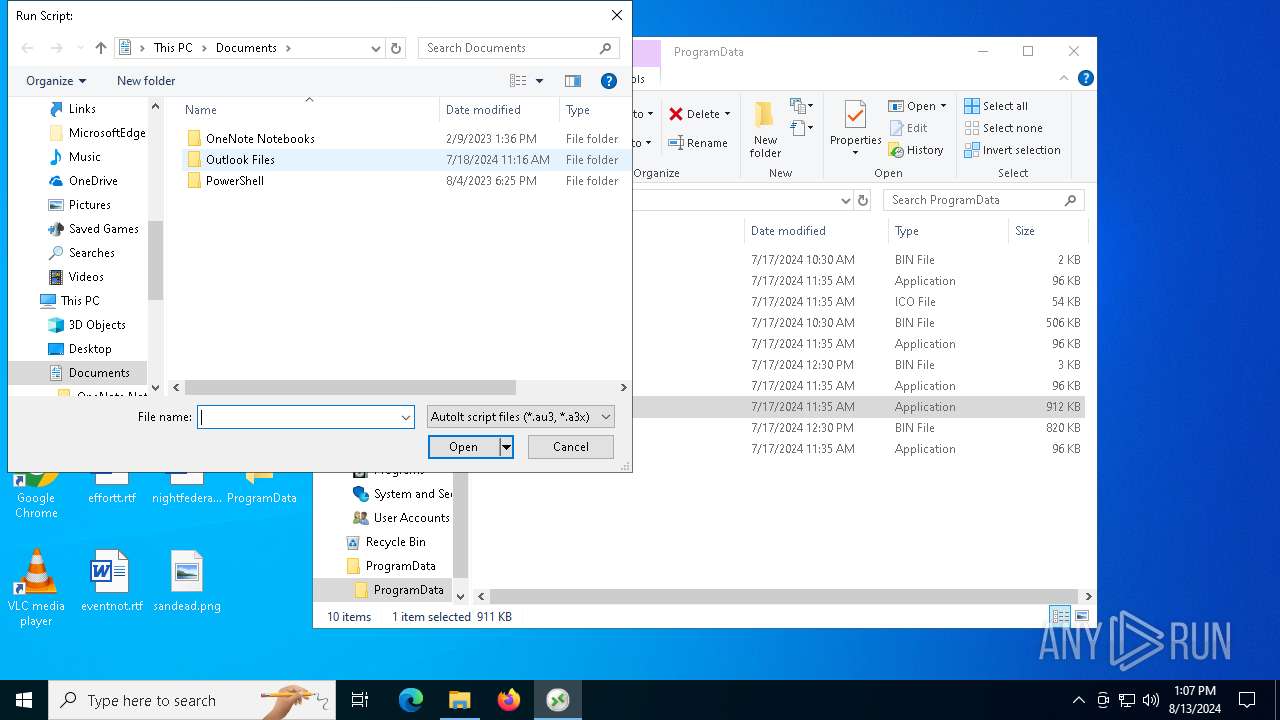Click Edit in ProgramData ribbon
The width and height of the screenshot is (1280, 720).
point(908,128)
